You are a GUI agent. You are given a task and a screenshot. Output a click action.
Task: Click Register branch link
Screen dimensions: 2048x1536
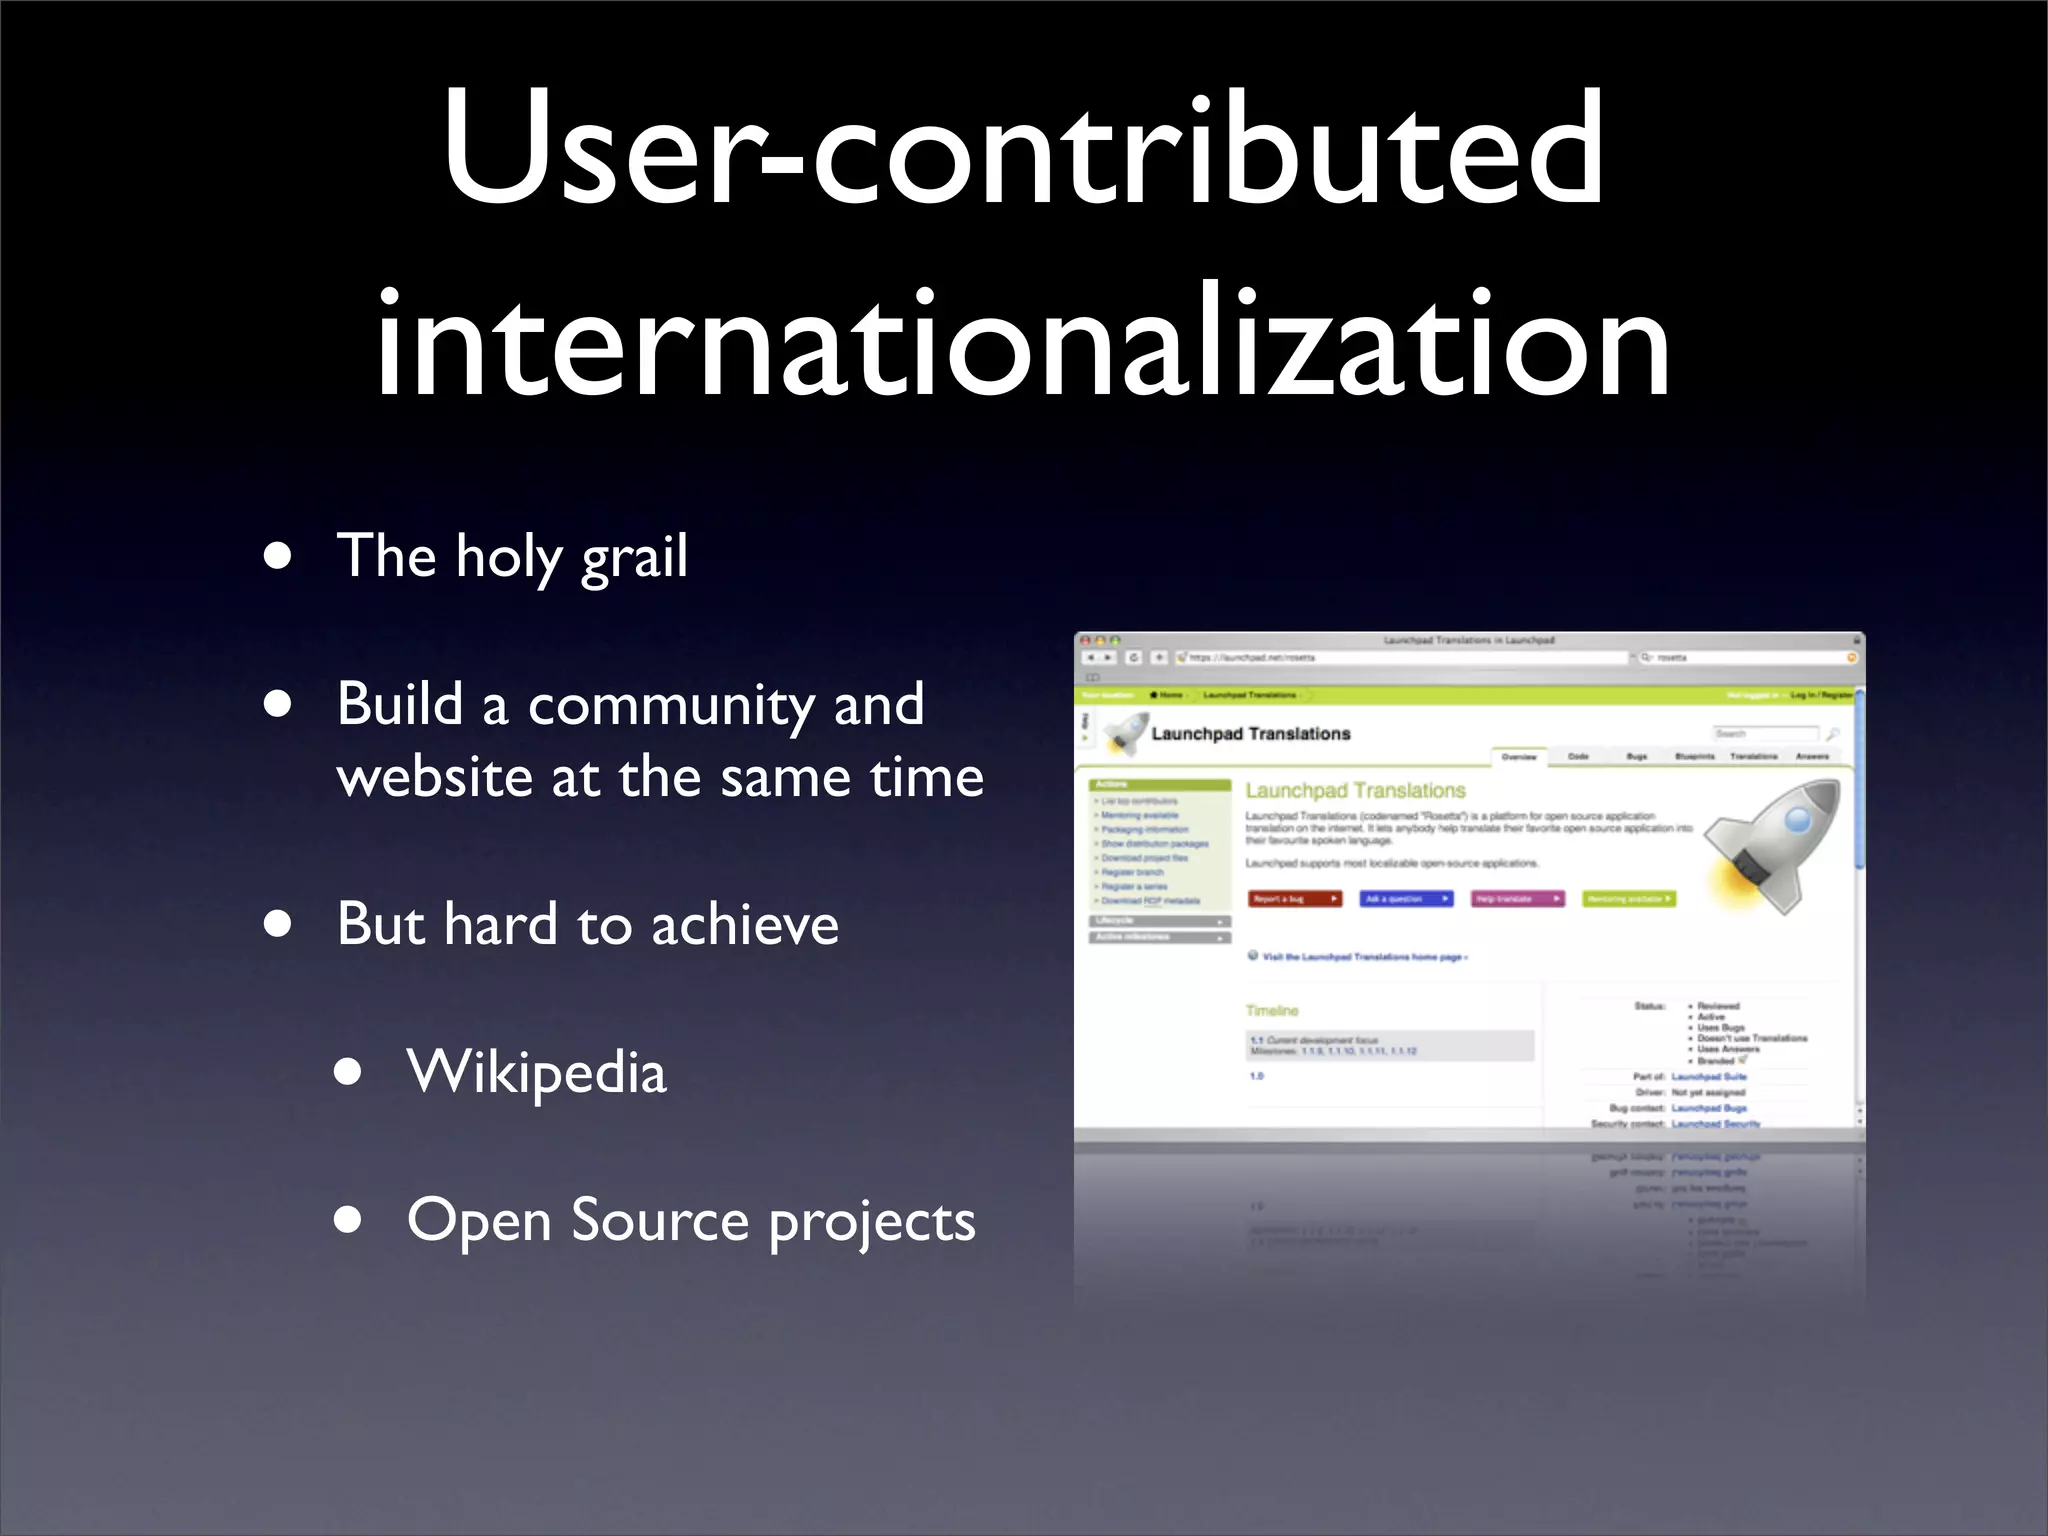pos(1131,872)
